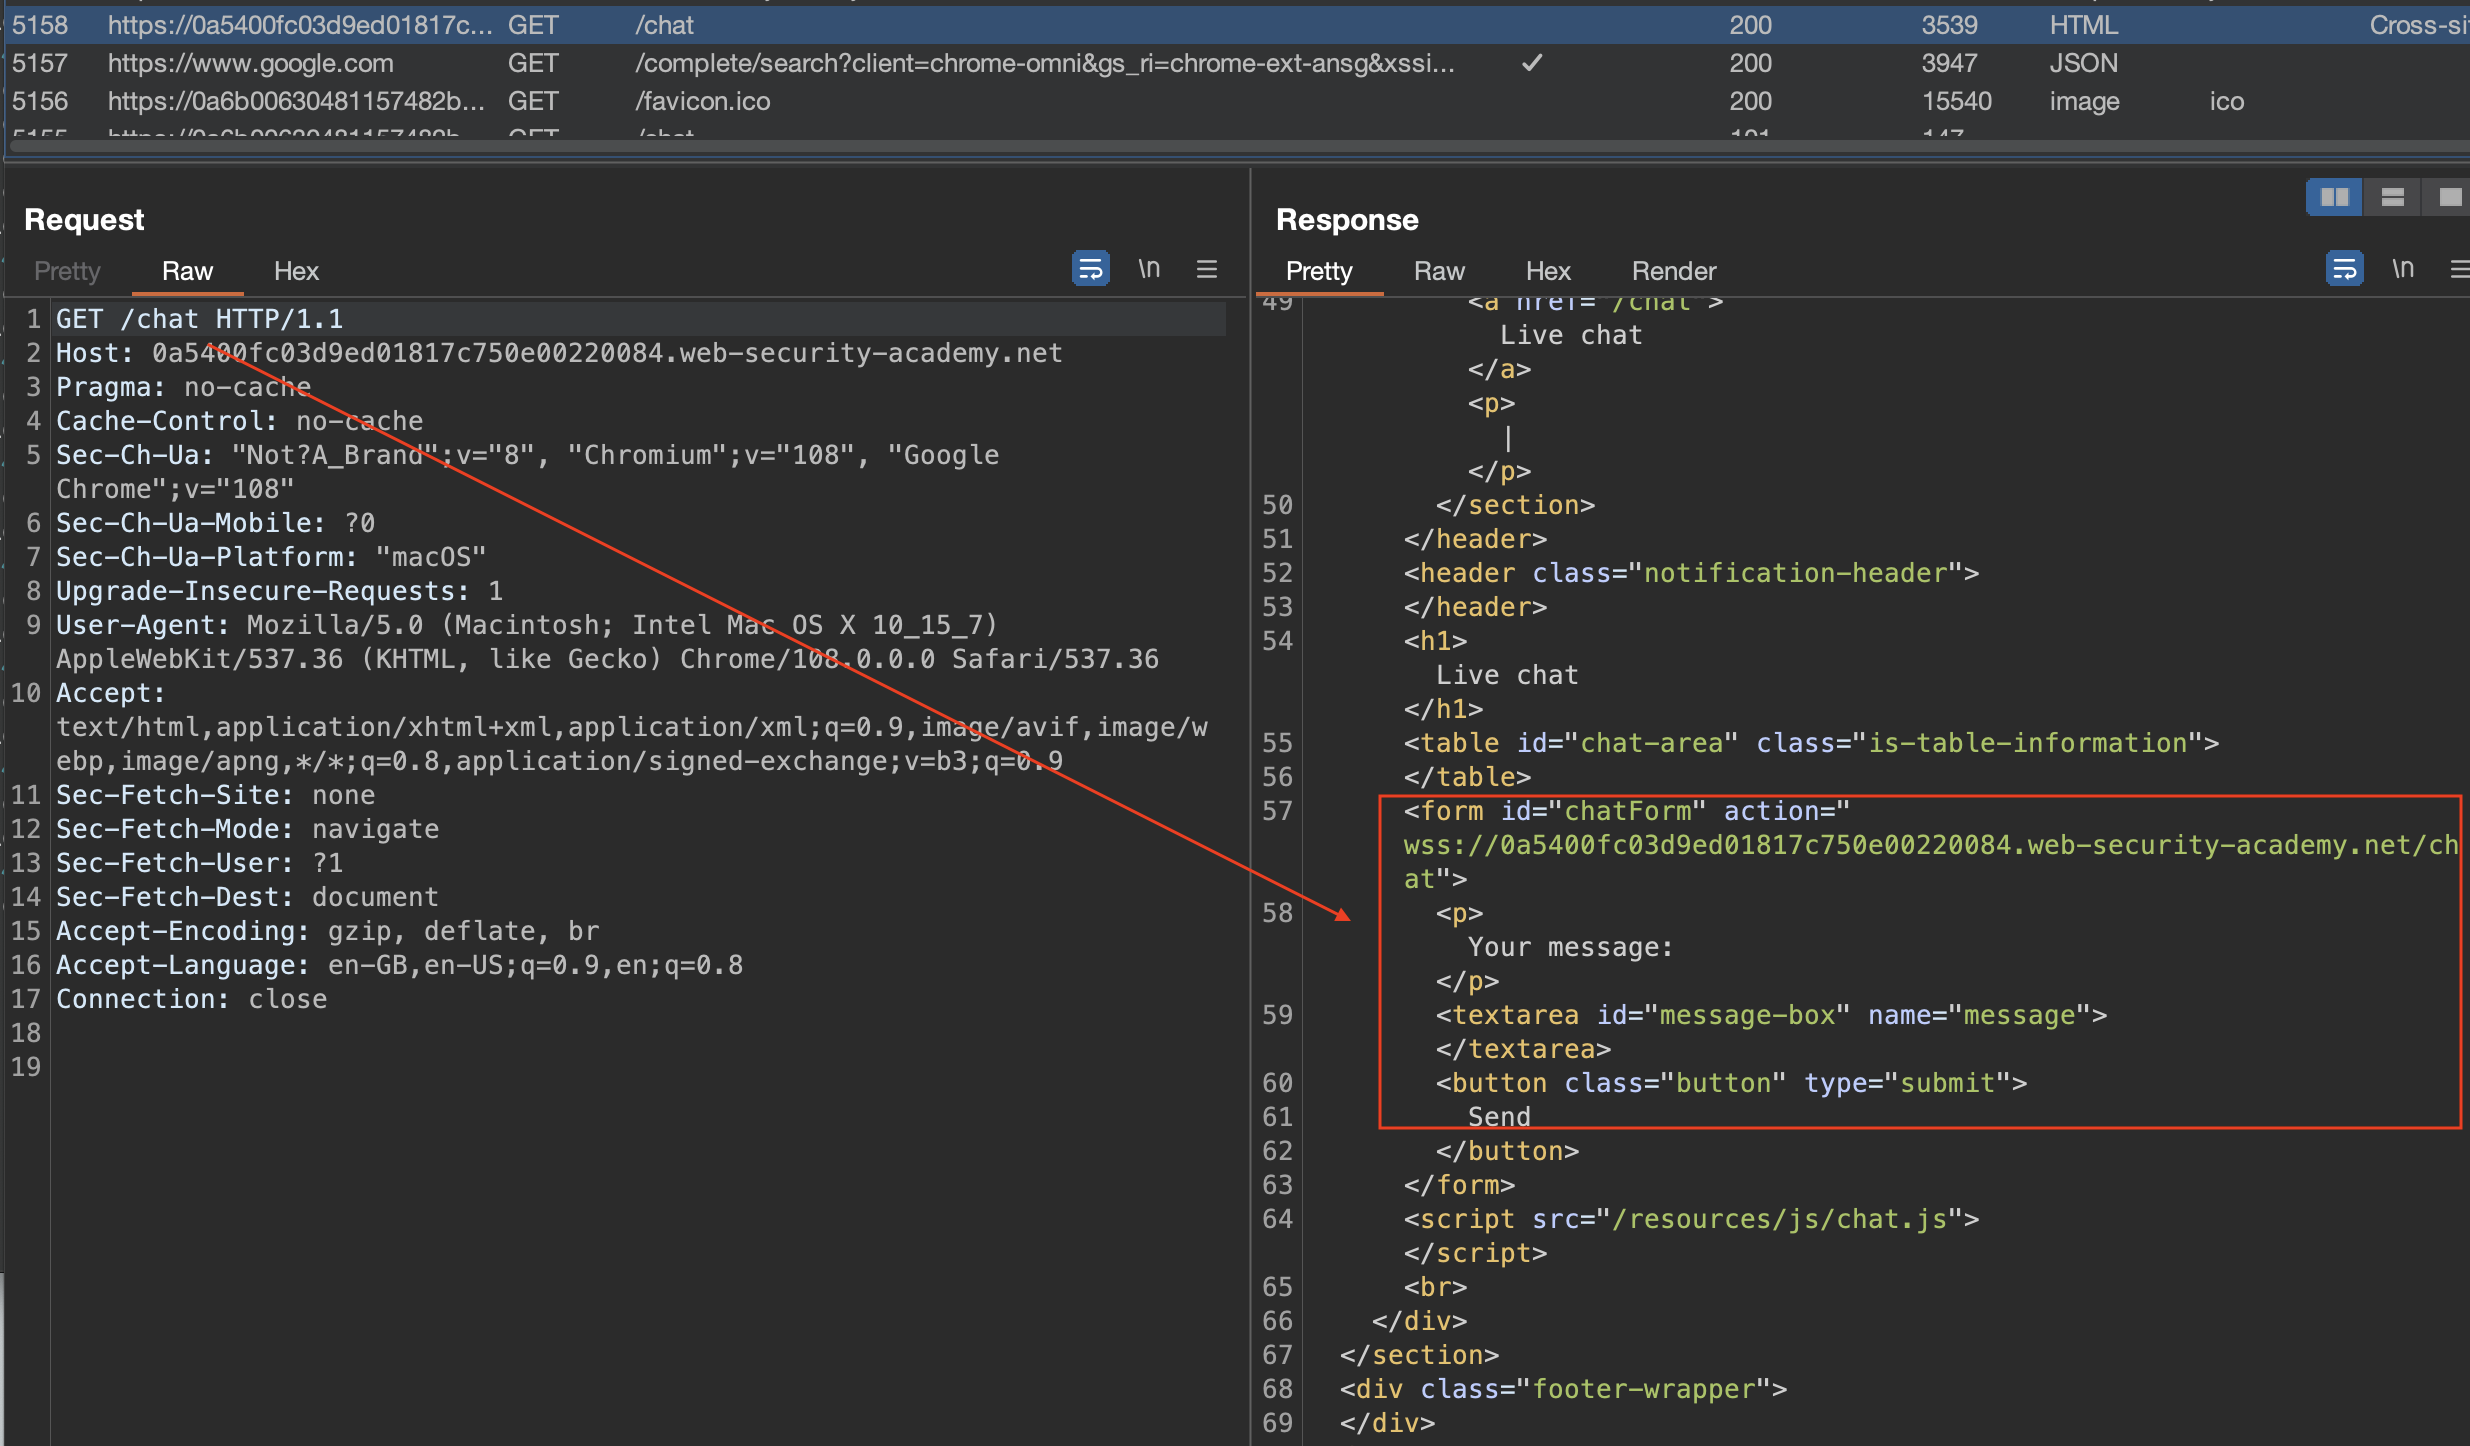Toggle word wrap in Response panel
Image resolution: width=2470 pixels, height=1446 pixels.
click(x=2344, y=269)
